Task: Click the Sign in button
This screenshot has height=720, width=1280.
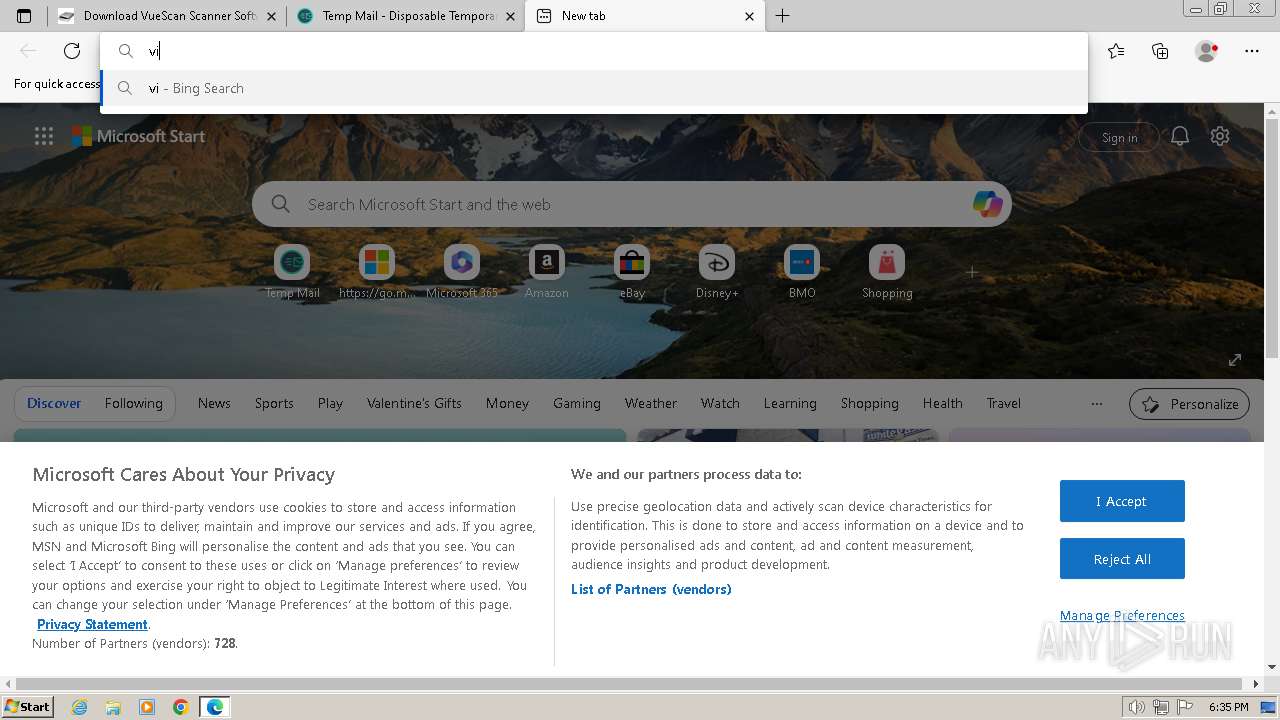Action: pos(1119,138)
